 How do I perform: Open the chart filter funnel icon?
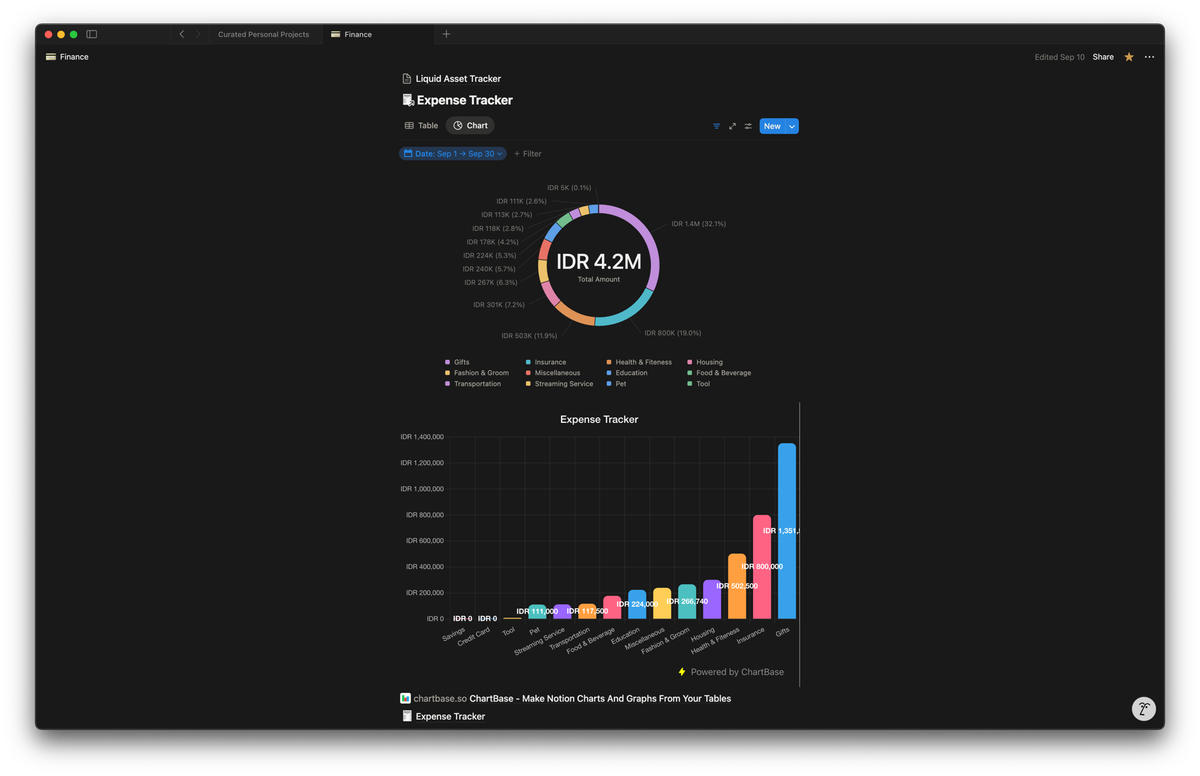coord(717,126)
